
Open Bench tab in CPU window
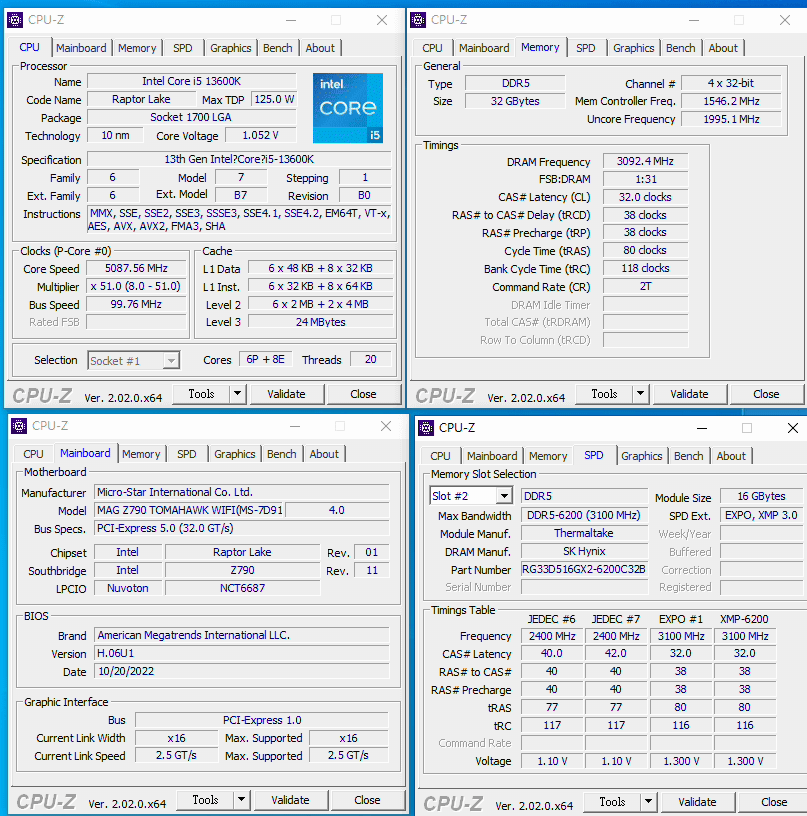click(x=278, y=48)
